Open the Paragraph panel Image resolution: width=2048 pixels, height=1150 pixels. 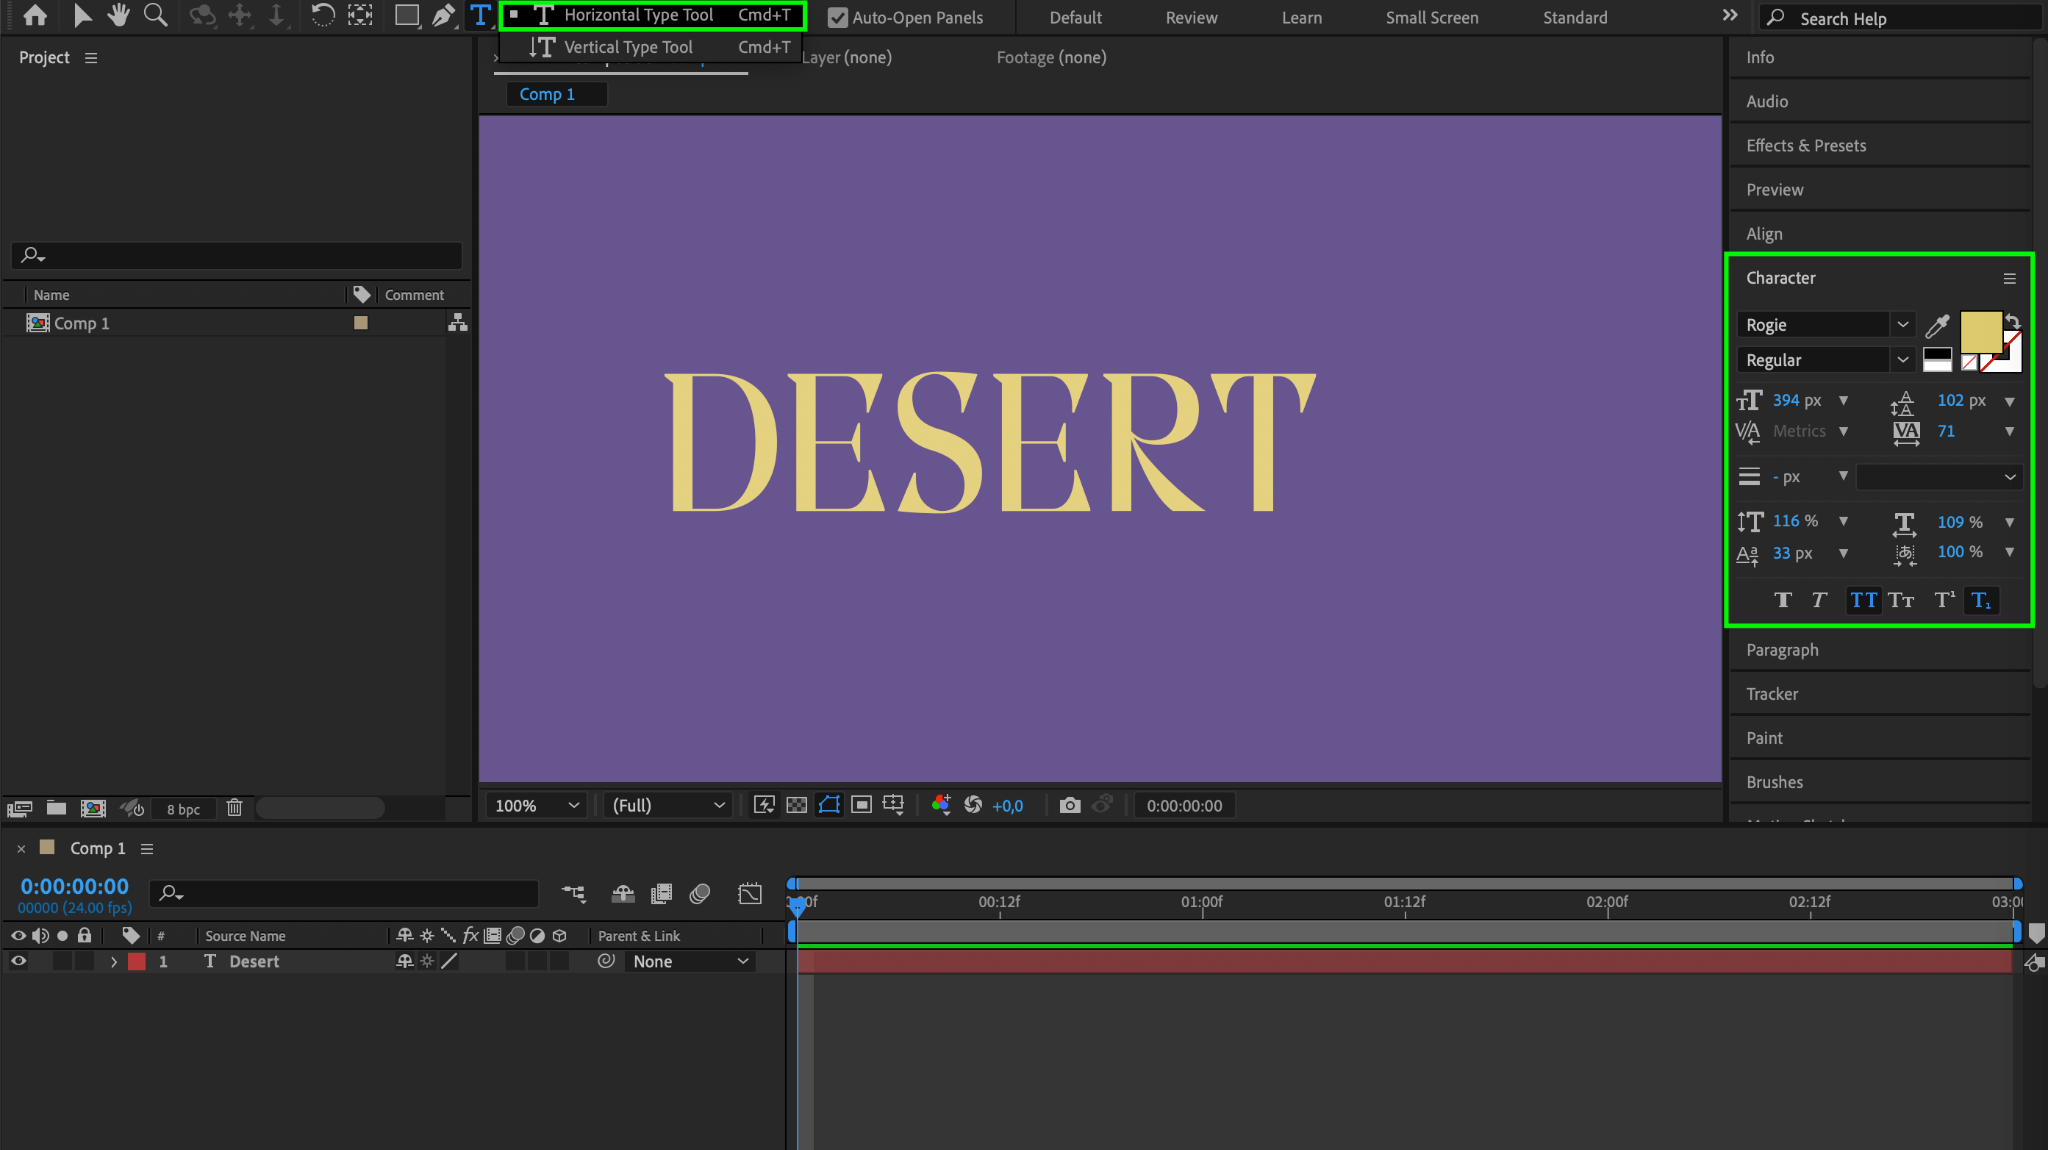coord(1782,650)
